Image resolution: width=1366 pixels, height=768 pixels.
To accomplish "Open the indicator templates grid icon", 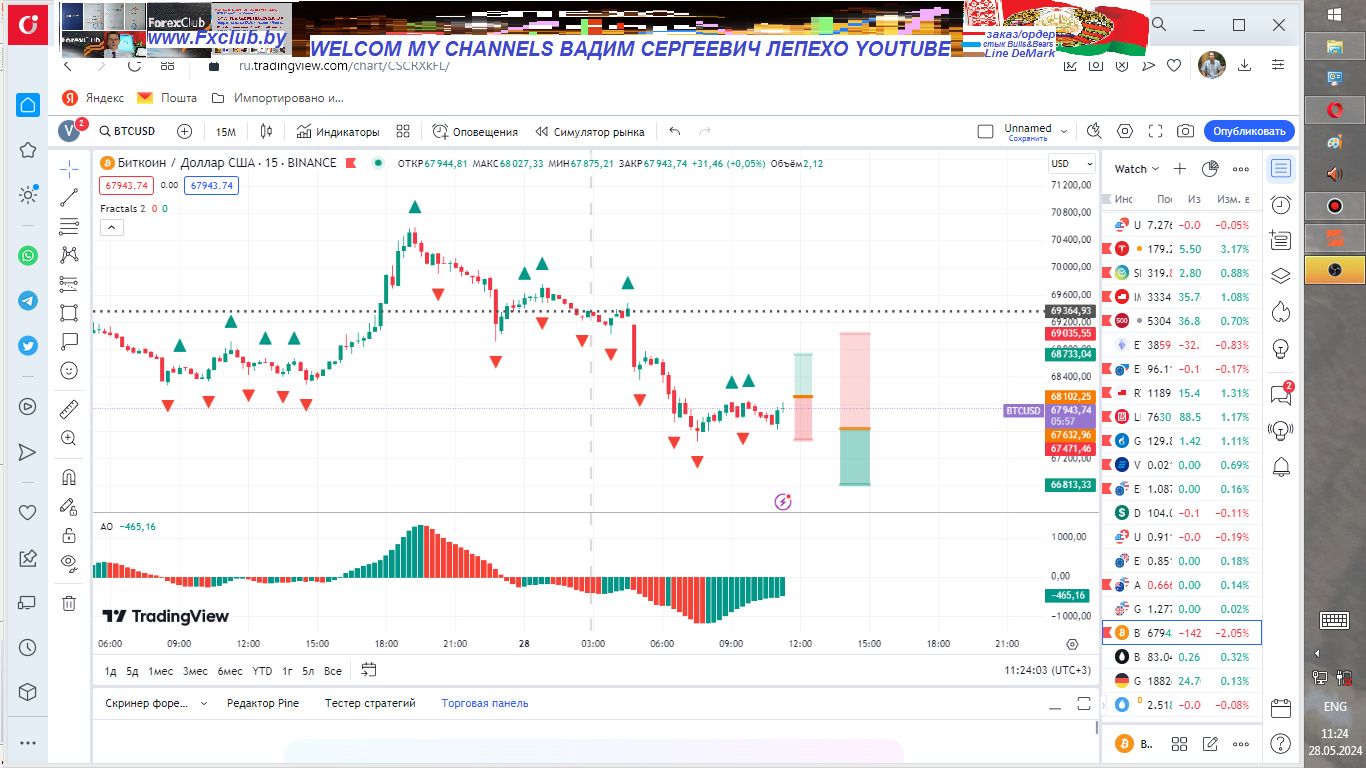I will pyautogui.click(x=403, y=131).
